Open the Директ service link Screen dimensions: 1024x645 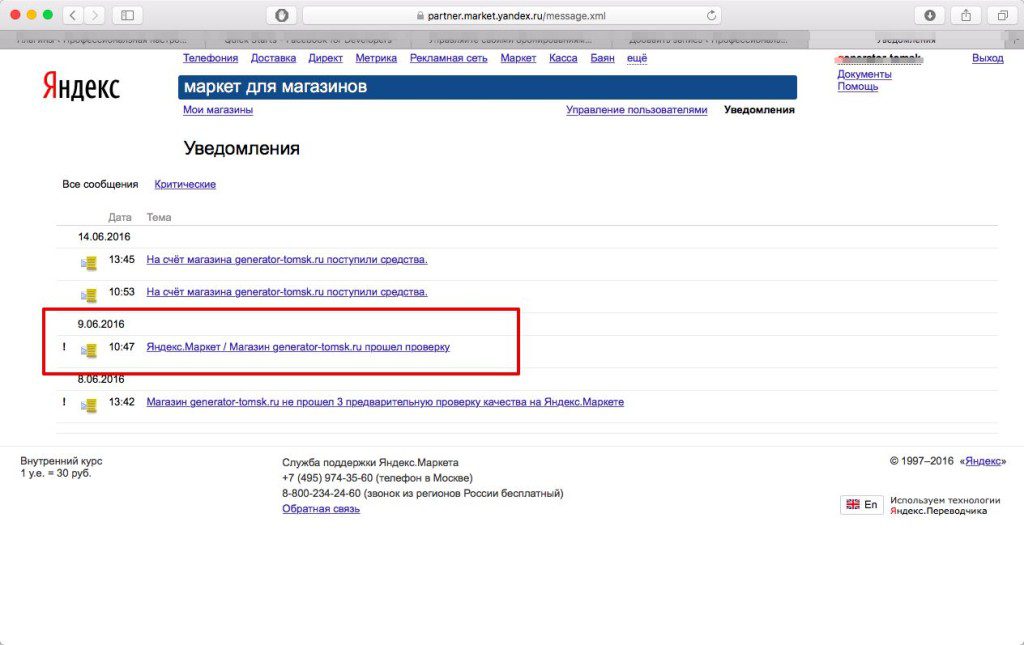click(x=325, y=58)
